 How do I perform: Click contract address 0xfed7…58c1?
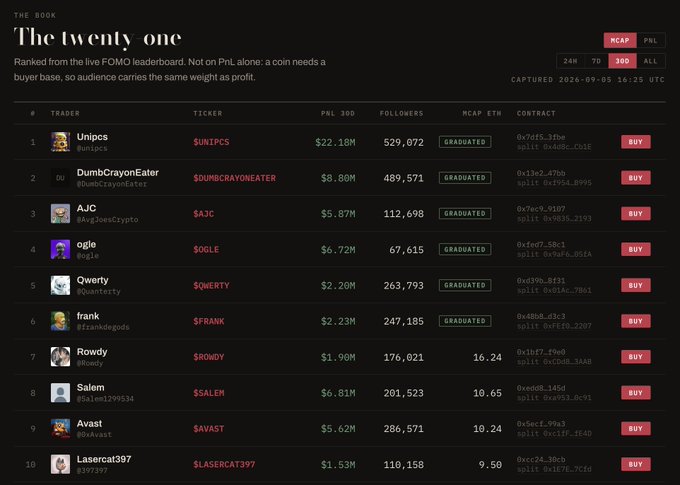(x=541, y=245)
